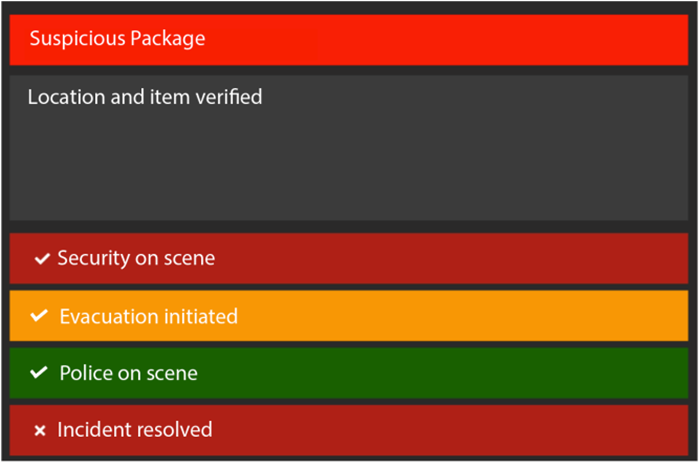This screenshot has height=465, width=700.
Task: Click the 'Location and item verified' text
Action: (145, 97)
